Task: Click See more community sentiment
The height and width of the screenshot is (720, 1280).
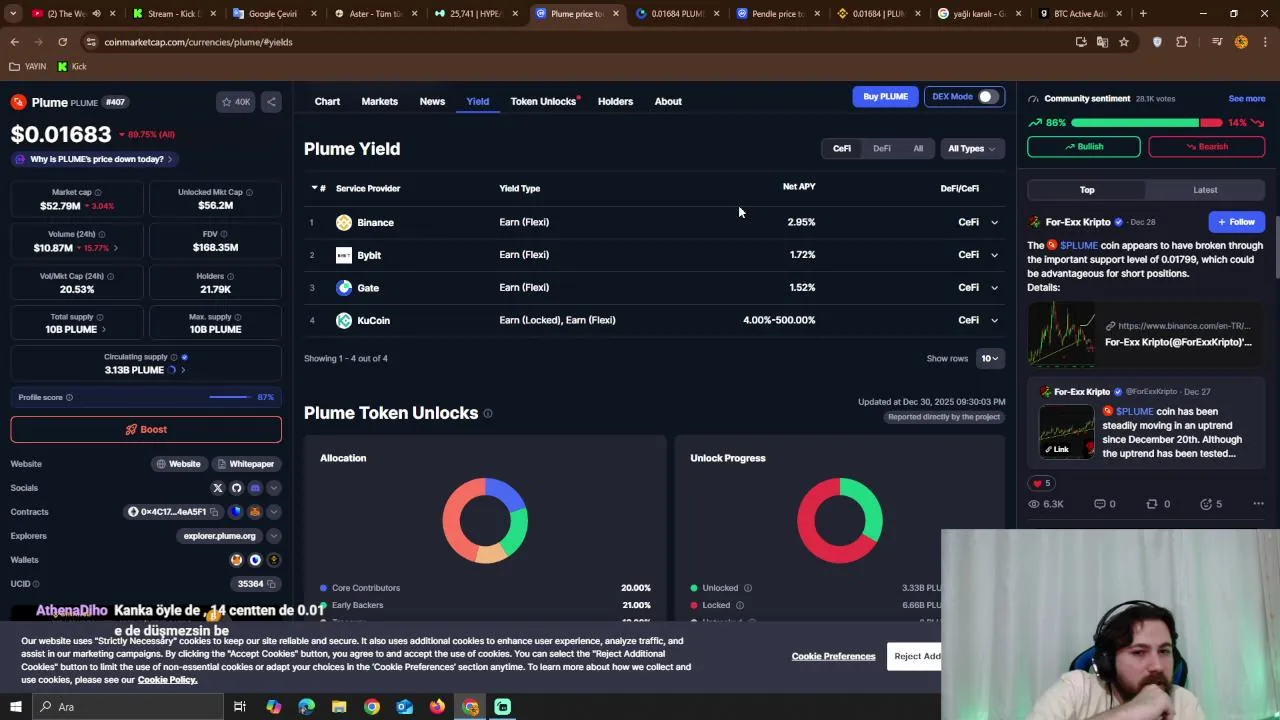Action: (1247, 99)
